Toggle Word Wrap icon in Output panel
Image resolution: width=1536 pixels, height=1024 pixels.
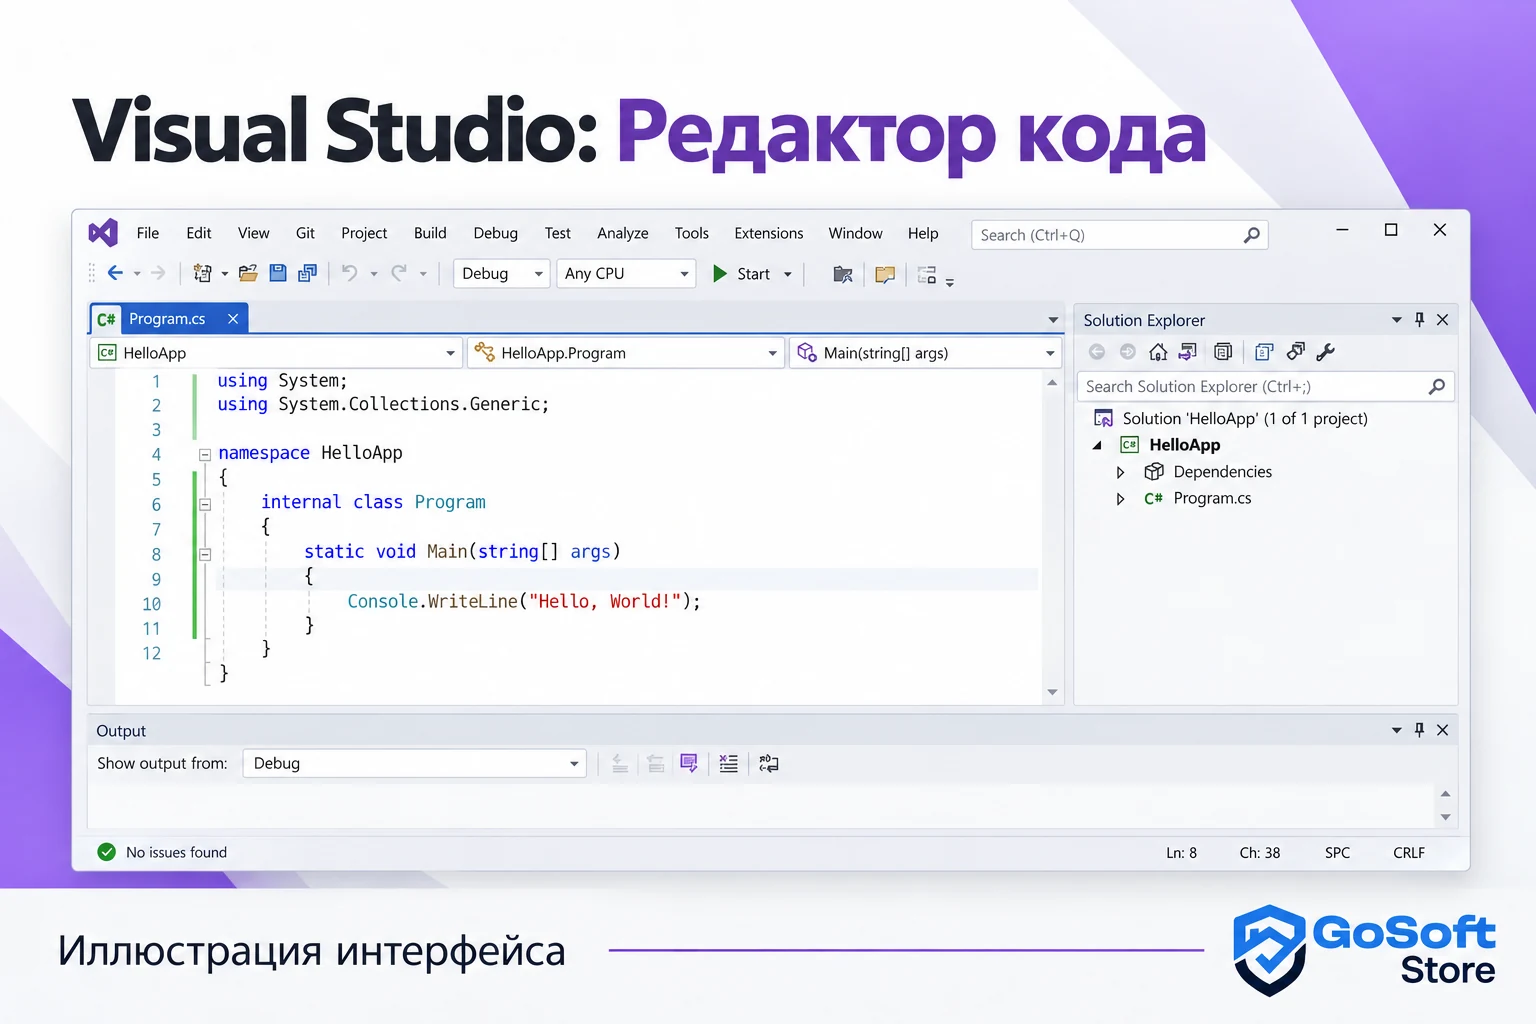769,764
